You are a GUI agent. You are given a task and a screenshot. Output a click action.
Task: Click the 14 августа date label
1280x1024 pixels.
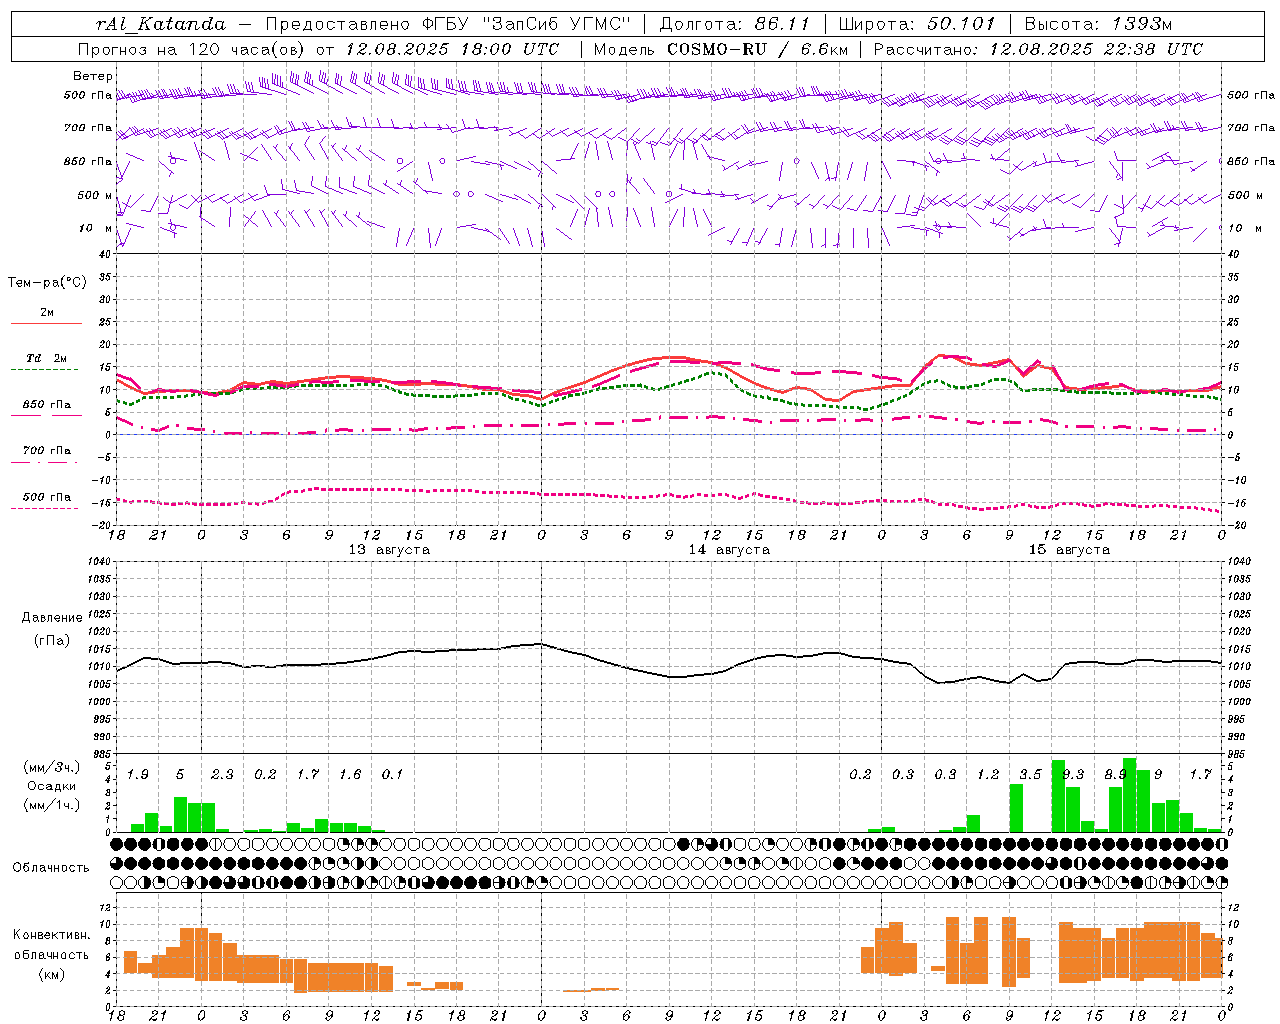coord(729,550)
